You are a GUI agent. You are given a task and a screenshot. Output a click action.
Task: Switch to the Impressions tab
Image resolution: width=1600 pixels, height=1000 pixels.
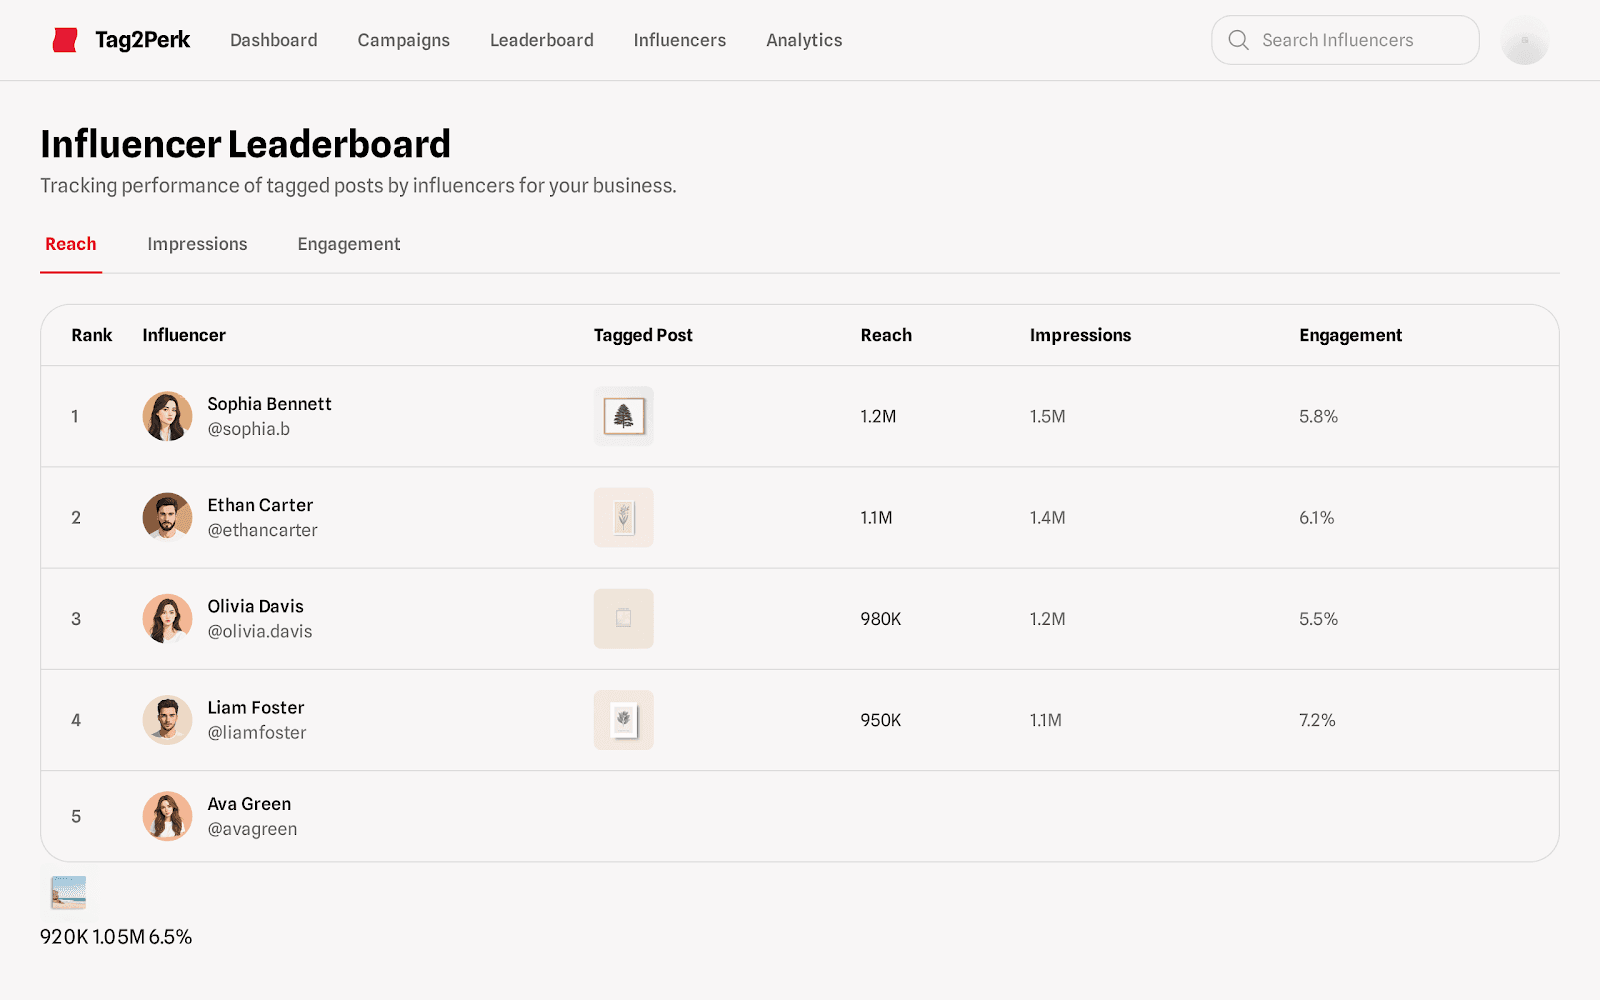click(x=197, y=244)
